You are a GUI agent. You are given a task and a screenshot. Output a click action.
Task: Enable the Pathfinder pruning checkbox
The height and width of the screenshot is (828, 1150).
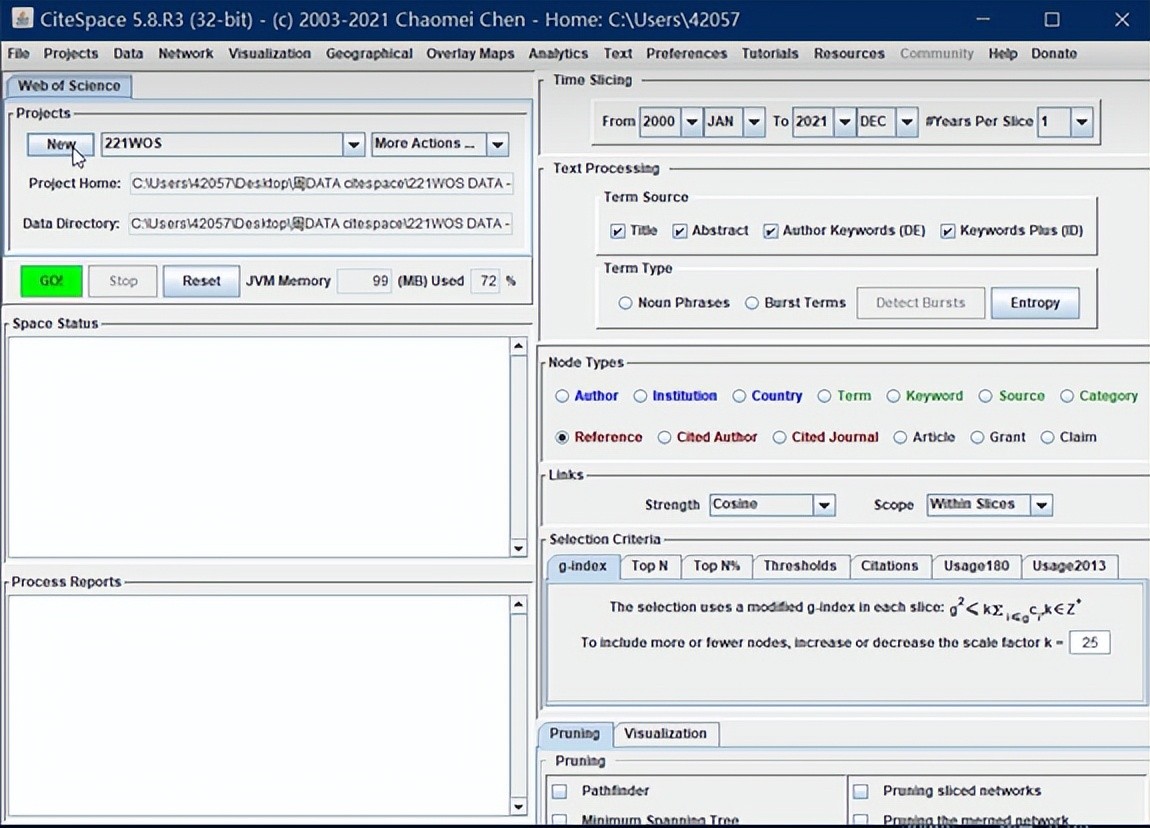560,791
